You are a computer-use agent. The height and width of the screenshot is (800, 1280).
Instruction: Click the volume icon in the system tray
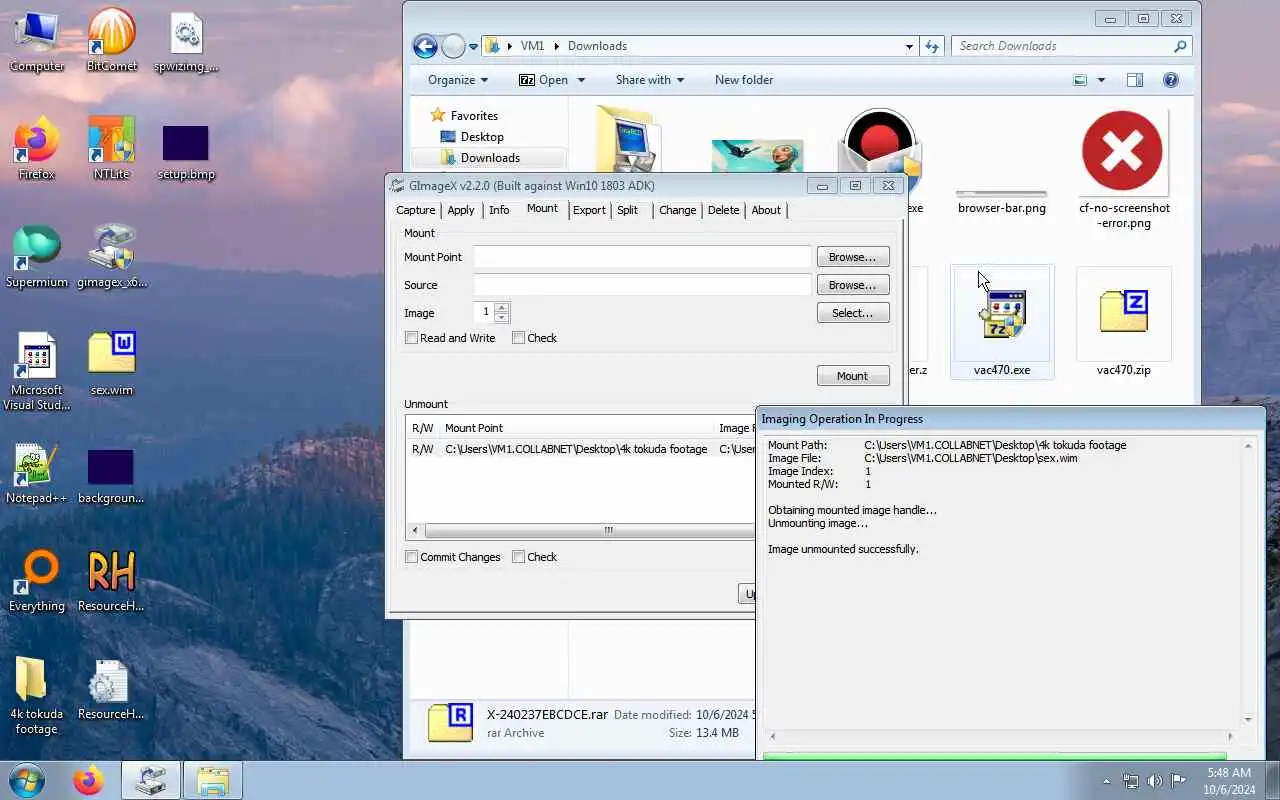[x=1155, y=781]
